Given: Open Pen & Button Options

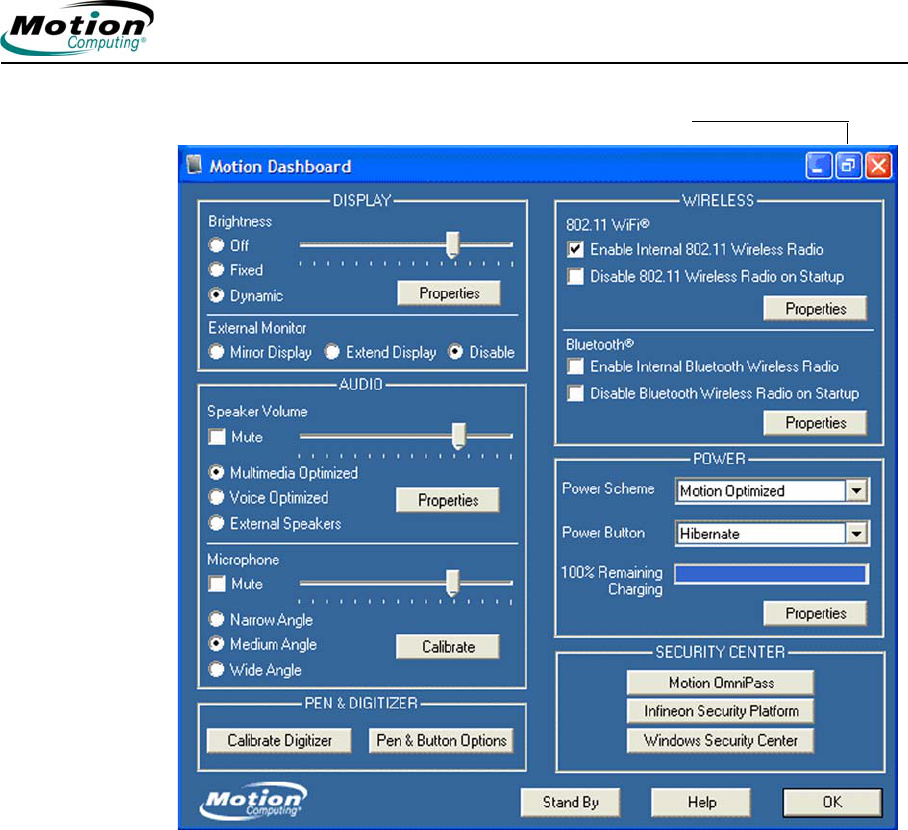Looking at the screenshot, I should pos(441,740).
